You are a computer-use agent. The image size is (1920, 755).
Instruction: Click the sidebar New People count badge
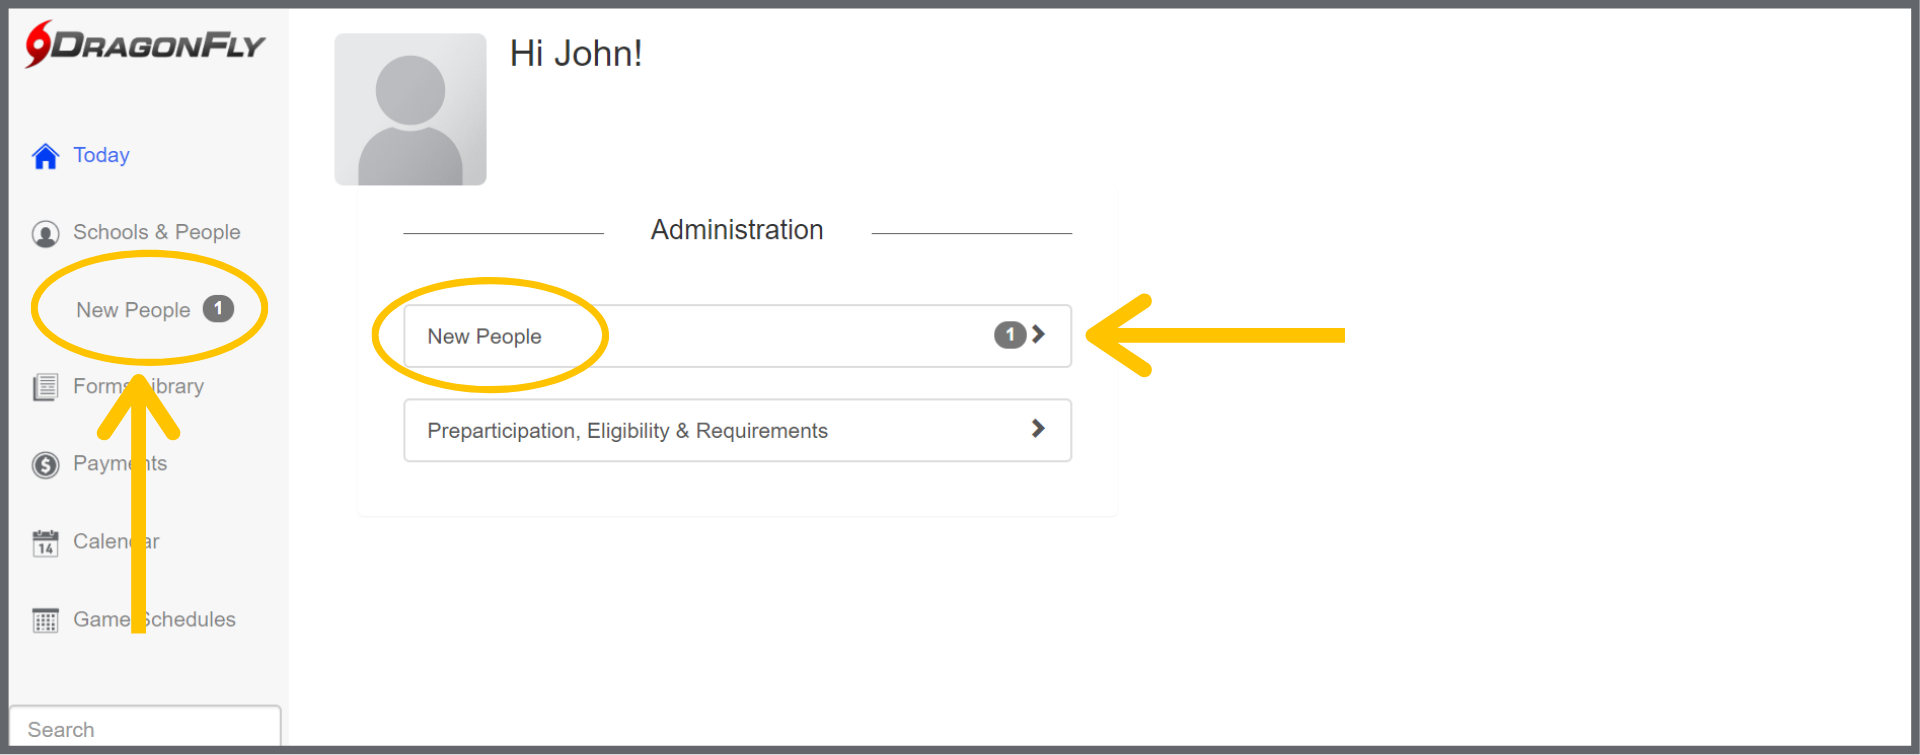218,309
